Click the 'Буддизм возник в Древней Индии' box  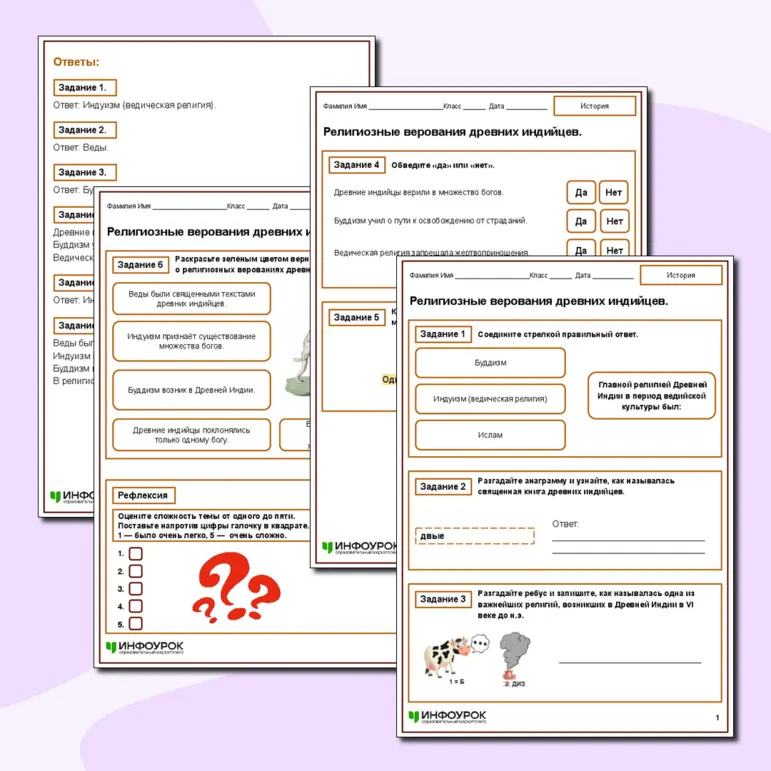(191, 390)
